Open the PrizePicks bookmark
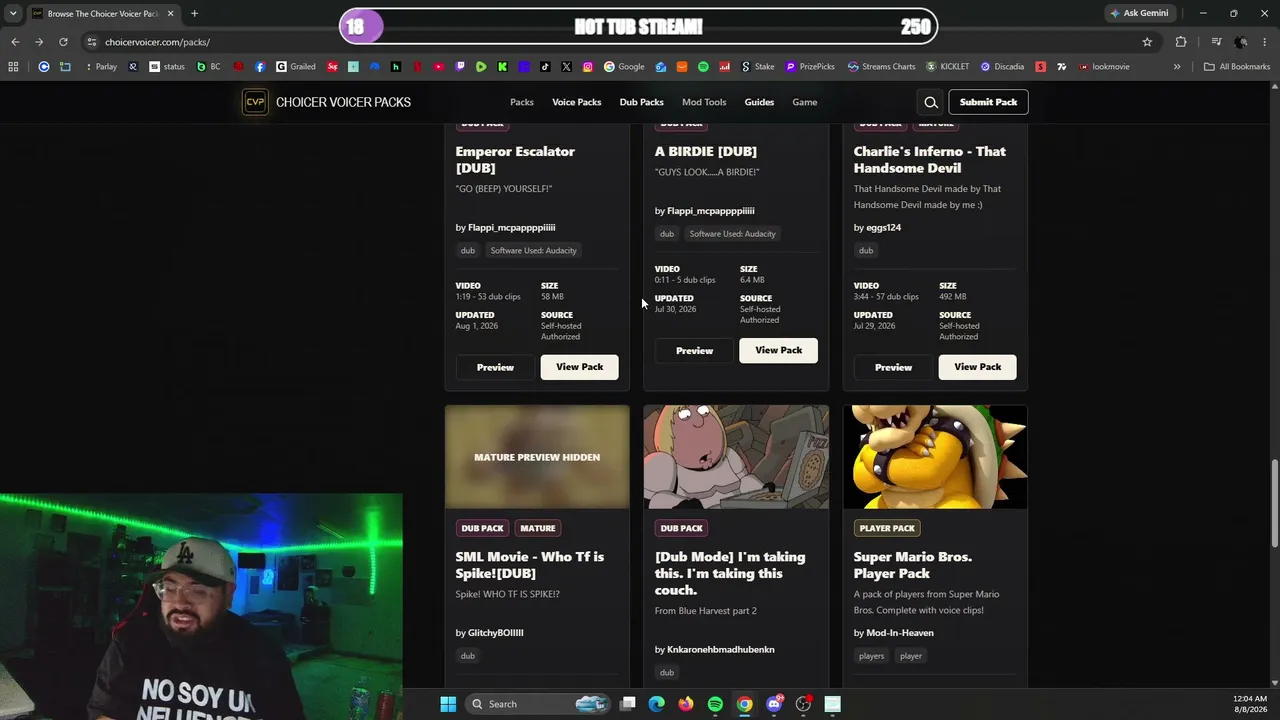The height and width of the screenshot is (720, 1280). click(810, 67)
